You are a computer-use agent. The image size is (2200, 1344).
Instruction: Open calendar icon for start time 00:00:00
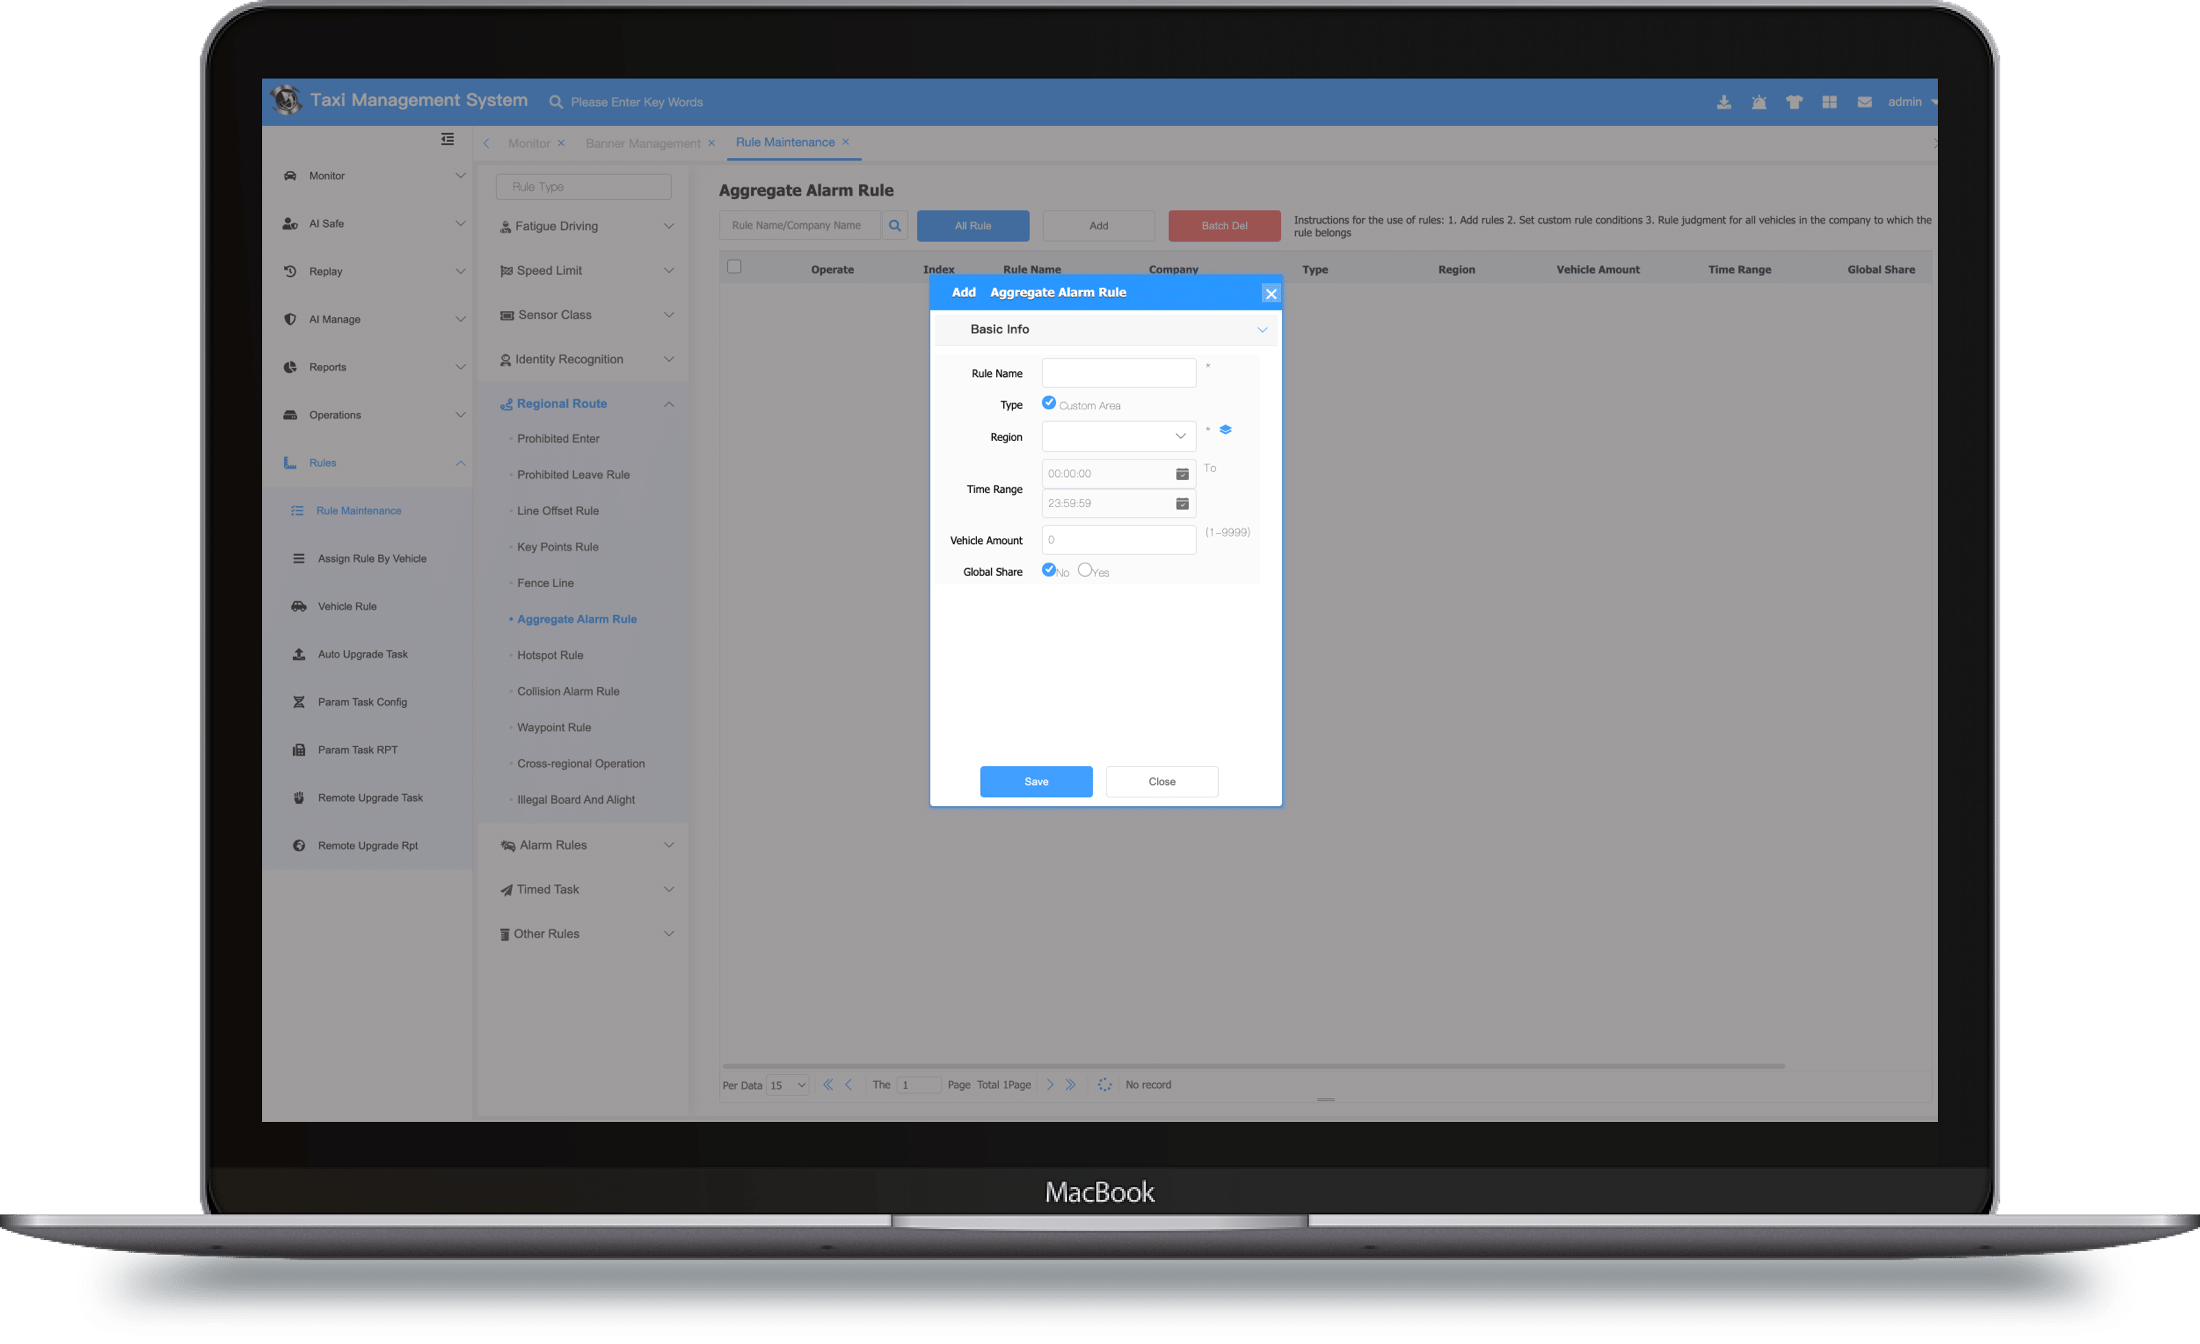click(x=1182, y=474)
